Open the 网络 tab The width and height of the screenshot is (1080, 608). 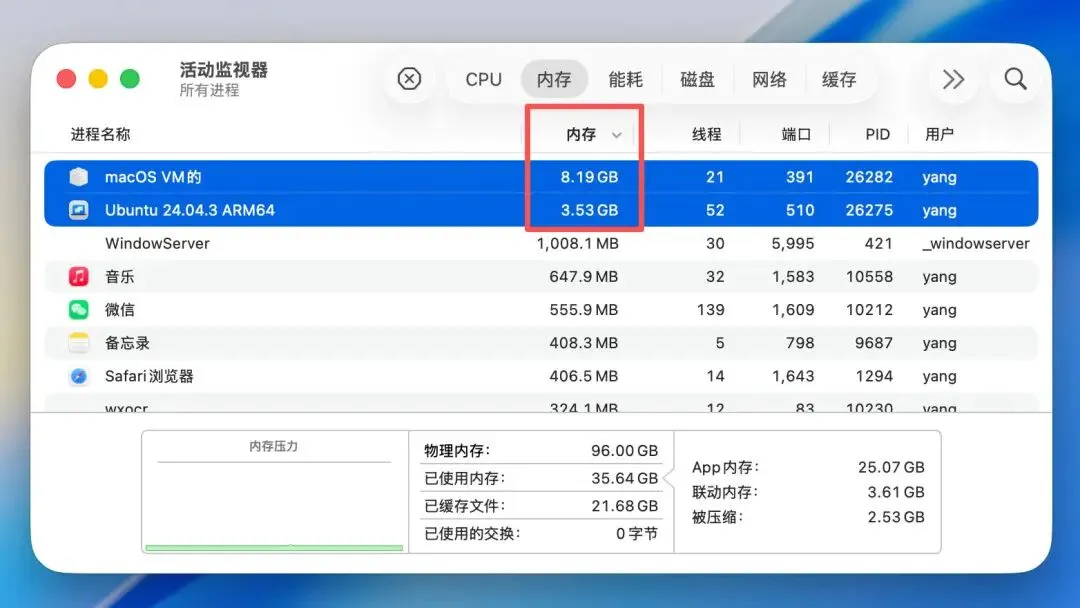[x=769, y=79]
